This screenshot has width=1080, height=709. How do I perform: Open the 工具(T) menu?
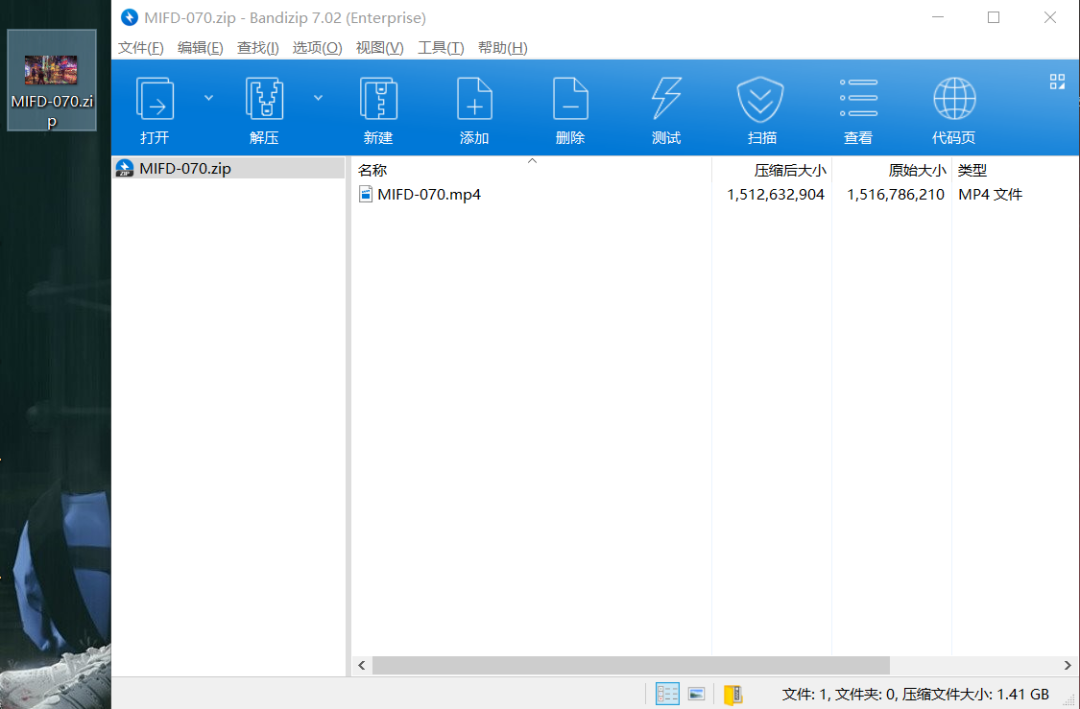(441, 48)
